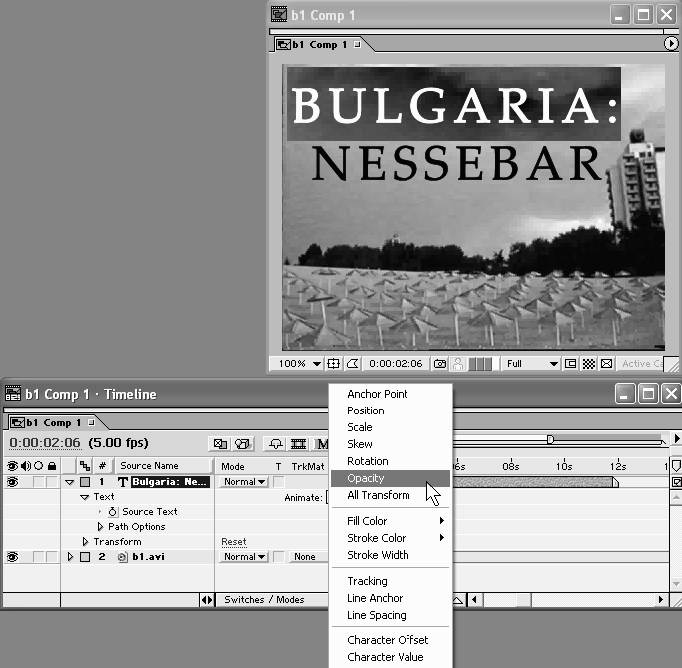
Task: Toggle visibility of the b1.avi layer
Action: click(14, 557)
